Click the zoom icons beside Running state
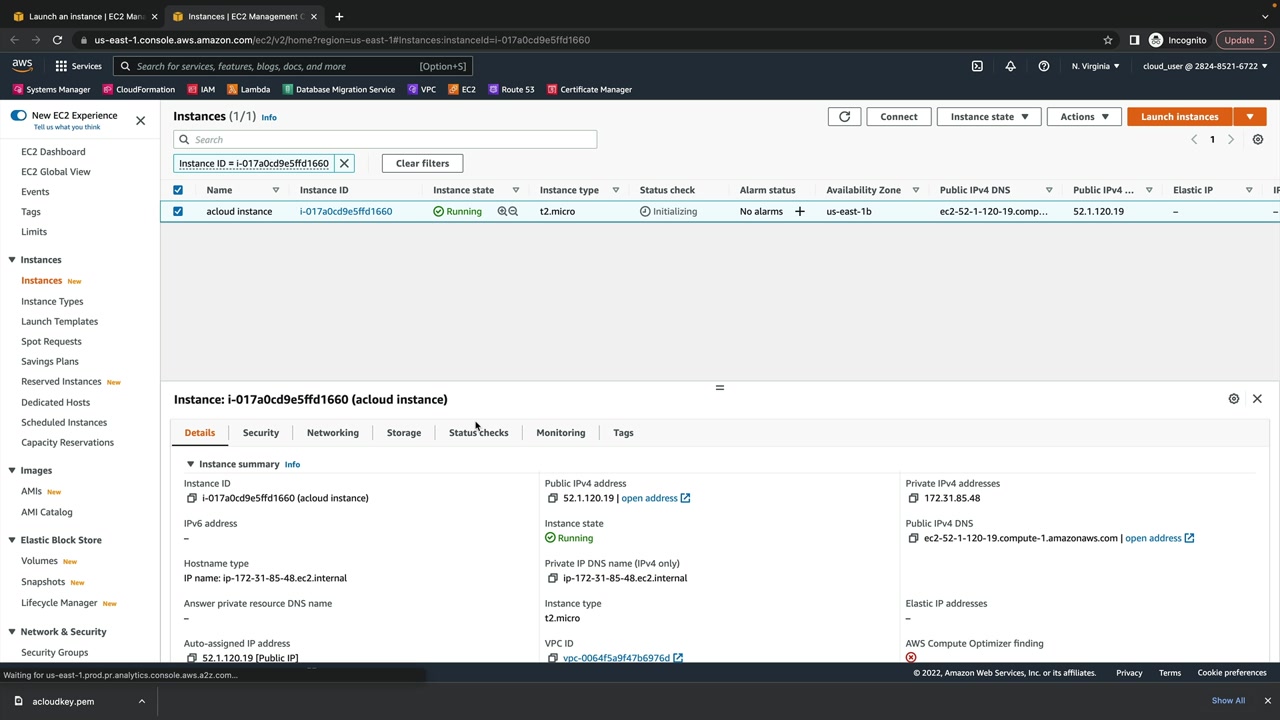Image resolution: width=1280 pixels, height=720 pixels. click(x=508, y=212)
